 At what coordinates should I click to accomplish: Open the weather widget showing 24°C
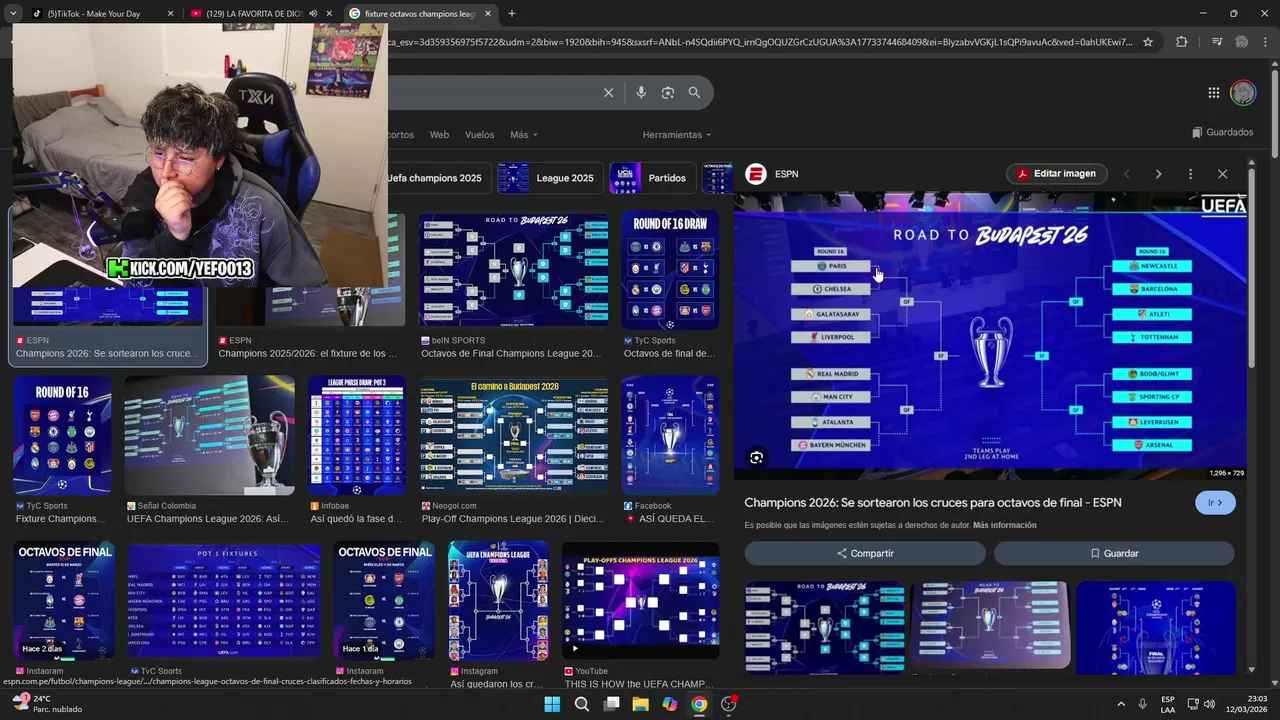click(x=48, y=704)
